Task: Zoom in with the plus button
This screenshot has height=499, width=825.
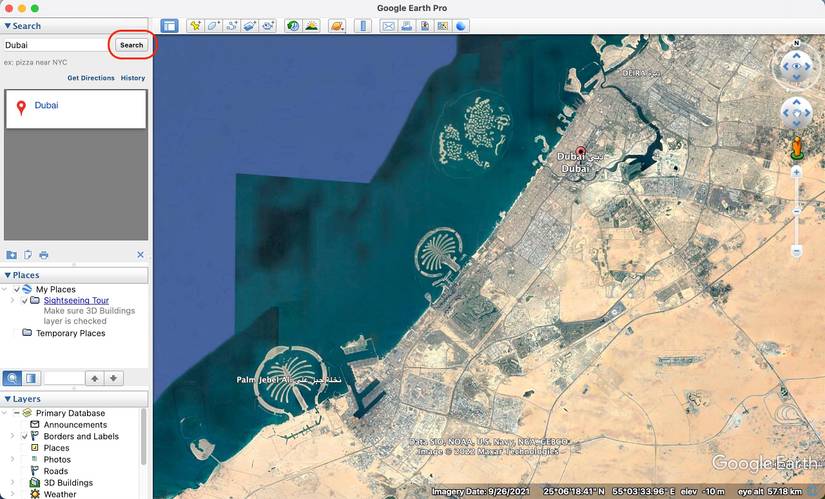Action: (797, 173)
